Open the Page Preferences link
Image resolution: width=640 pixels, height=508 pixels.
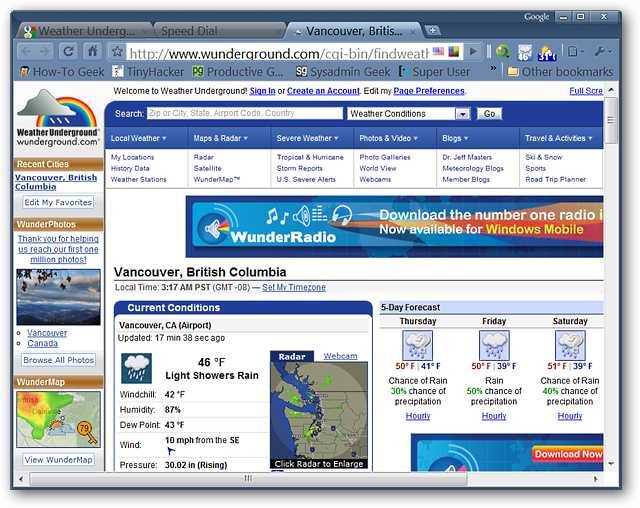point(429,91)
